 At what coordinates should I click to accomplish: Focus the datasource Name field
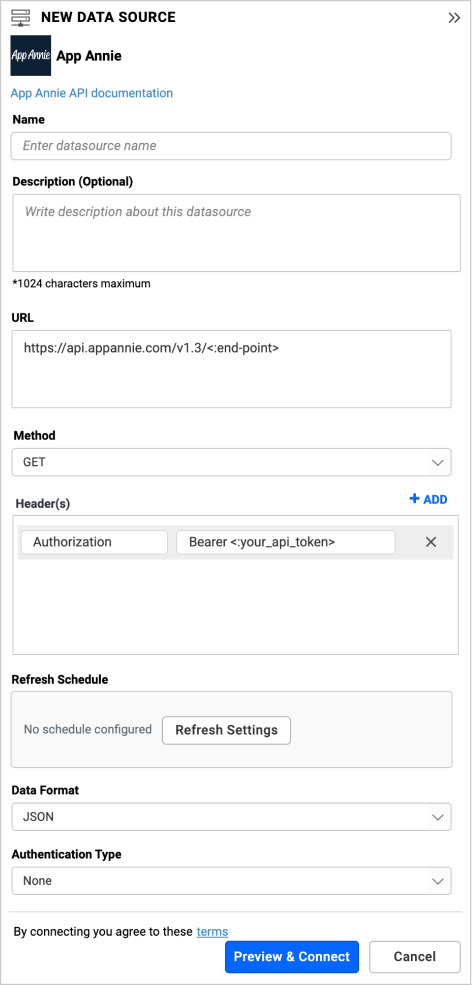coord(231,146)
